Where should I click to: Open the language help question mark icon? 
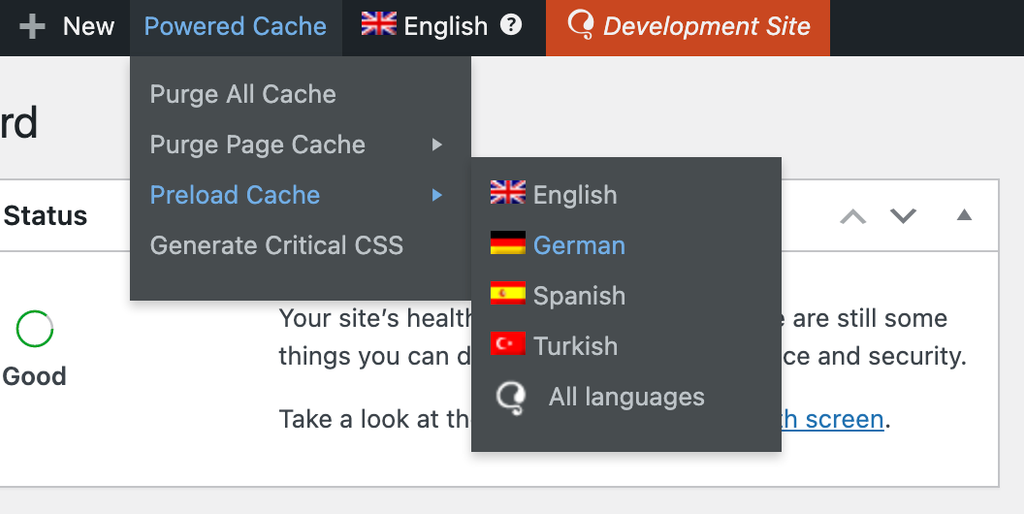point(511,25)
